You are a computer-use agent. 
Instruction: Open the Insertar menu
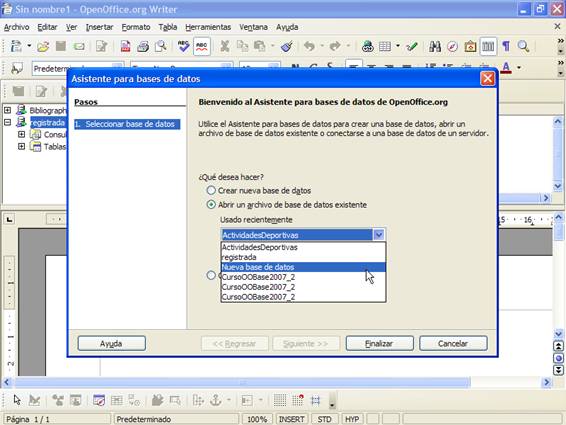[x=99, y=27]
